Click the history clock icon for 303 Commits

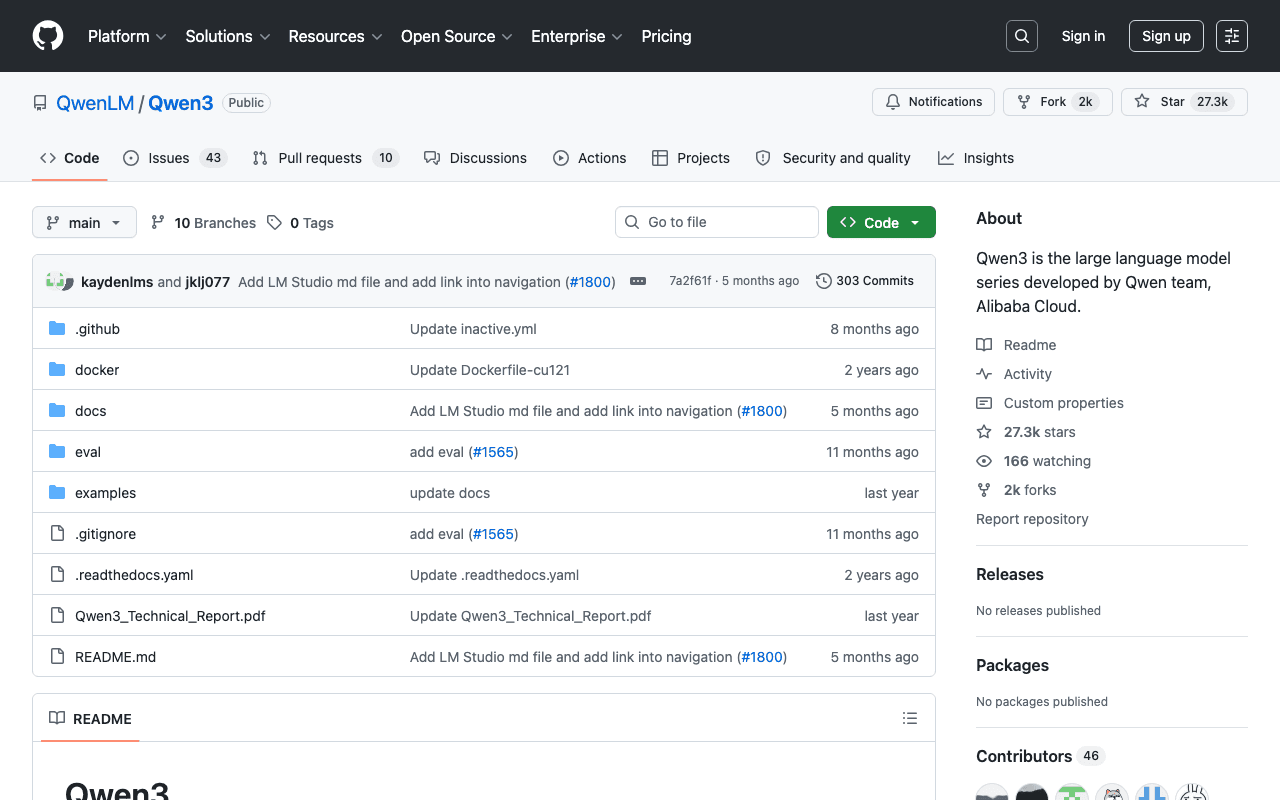pyautogui.click(x=824, y=281)
